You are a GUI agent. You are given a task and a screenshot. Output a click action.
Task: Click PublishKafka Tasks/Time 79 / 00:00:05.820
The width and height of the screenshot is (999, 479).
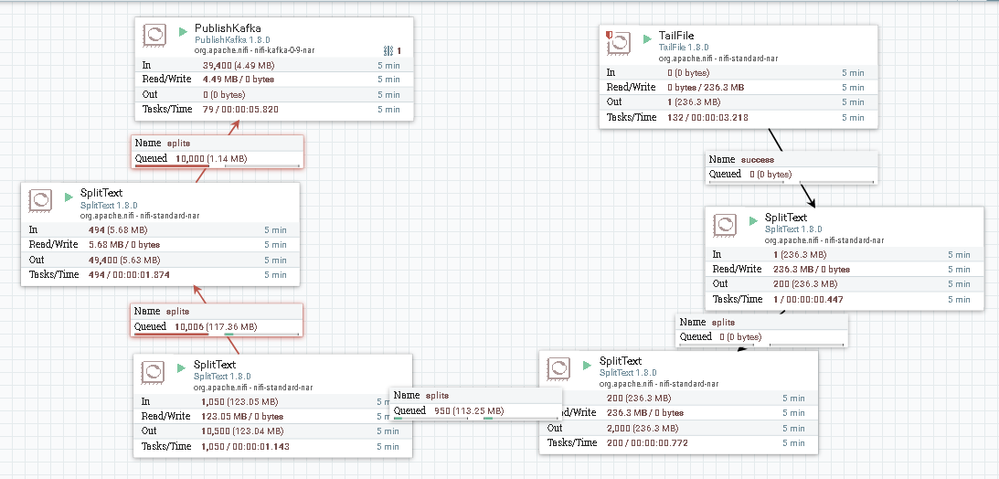(x=240, y=109)
